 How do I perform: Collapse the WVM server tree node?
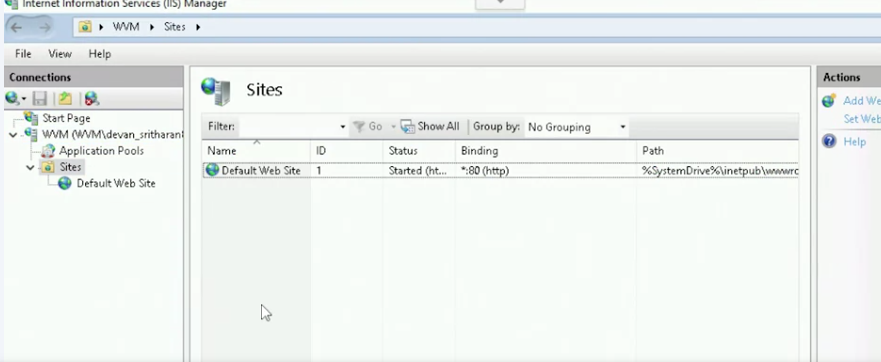coord(13,135)
